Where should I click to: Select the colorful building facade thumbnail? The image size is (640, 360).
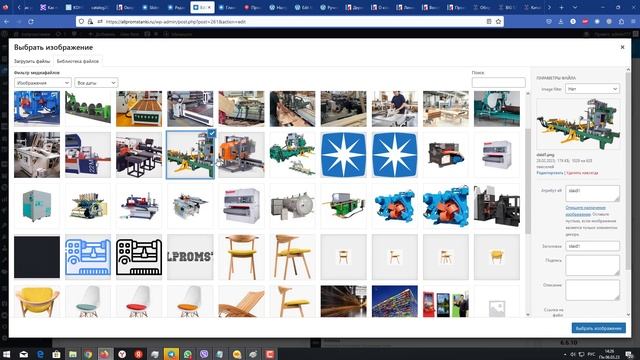[395, 302]
